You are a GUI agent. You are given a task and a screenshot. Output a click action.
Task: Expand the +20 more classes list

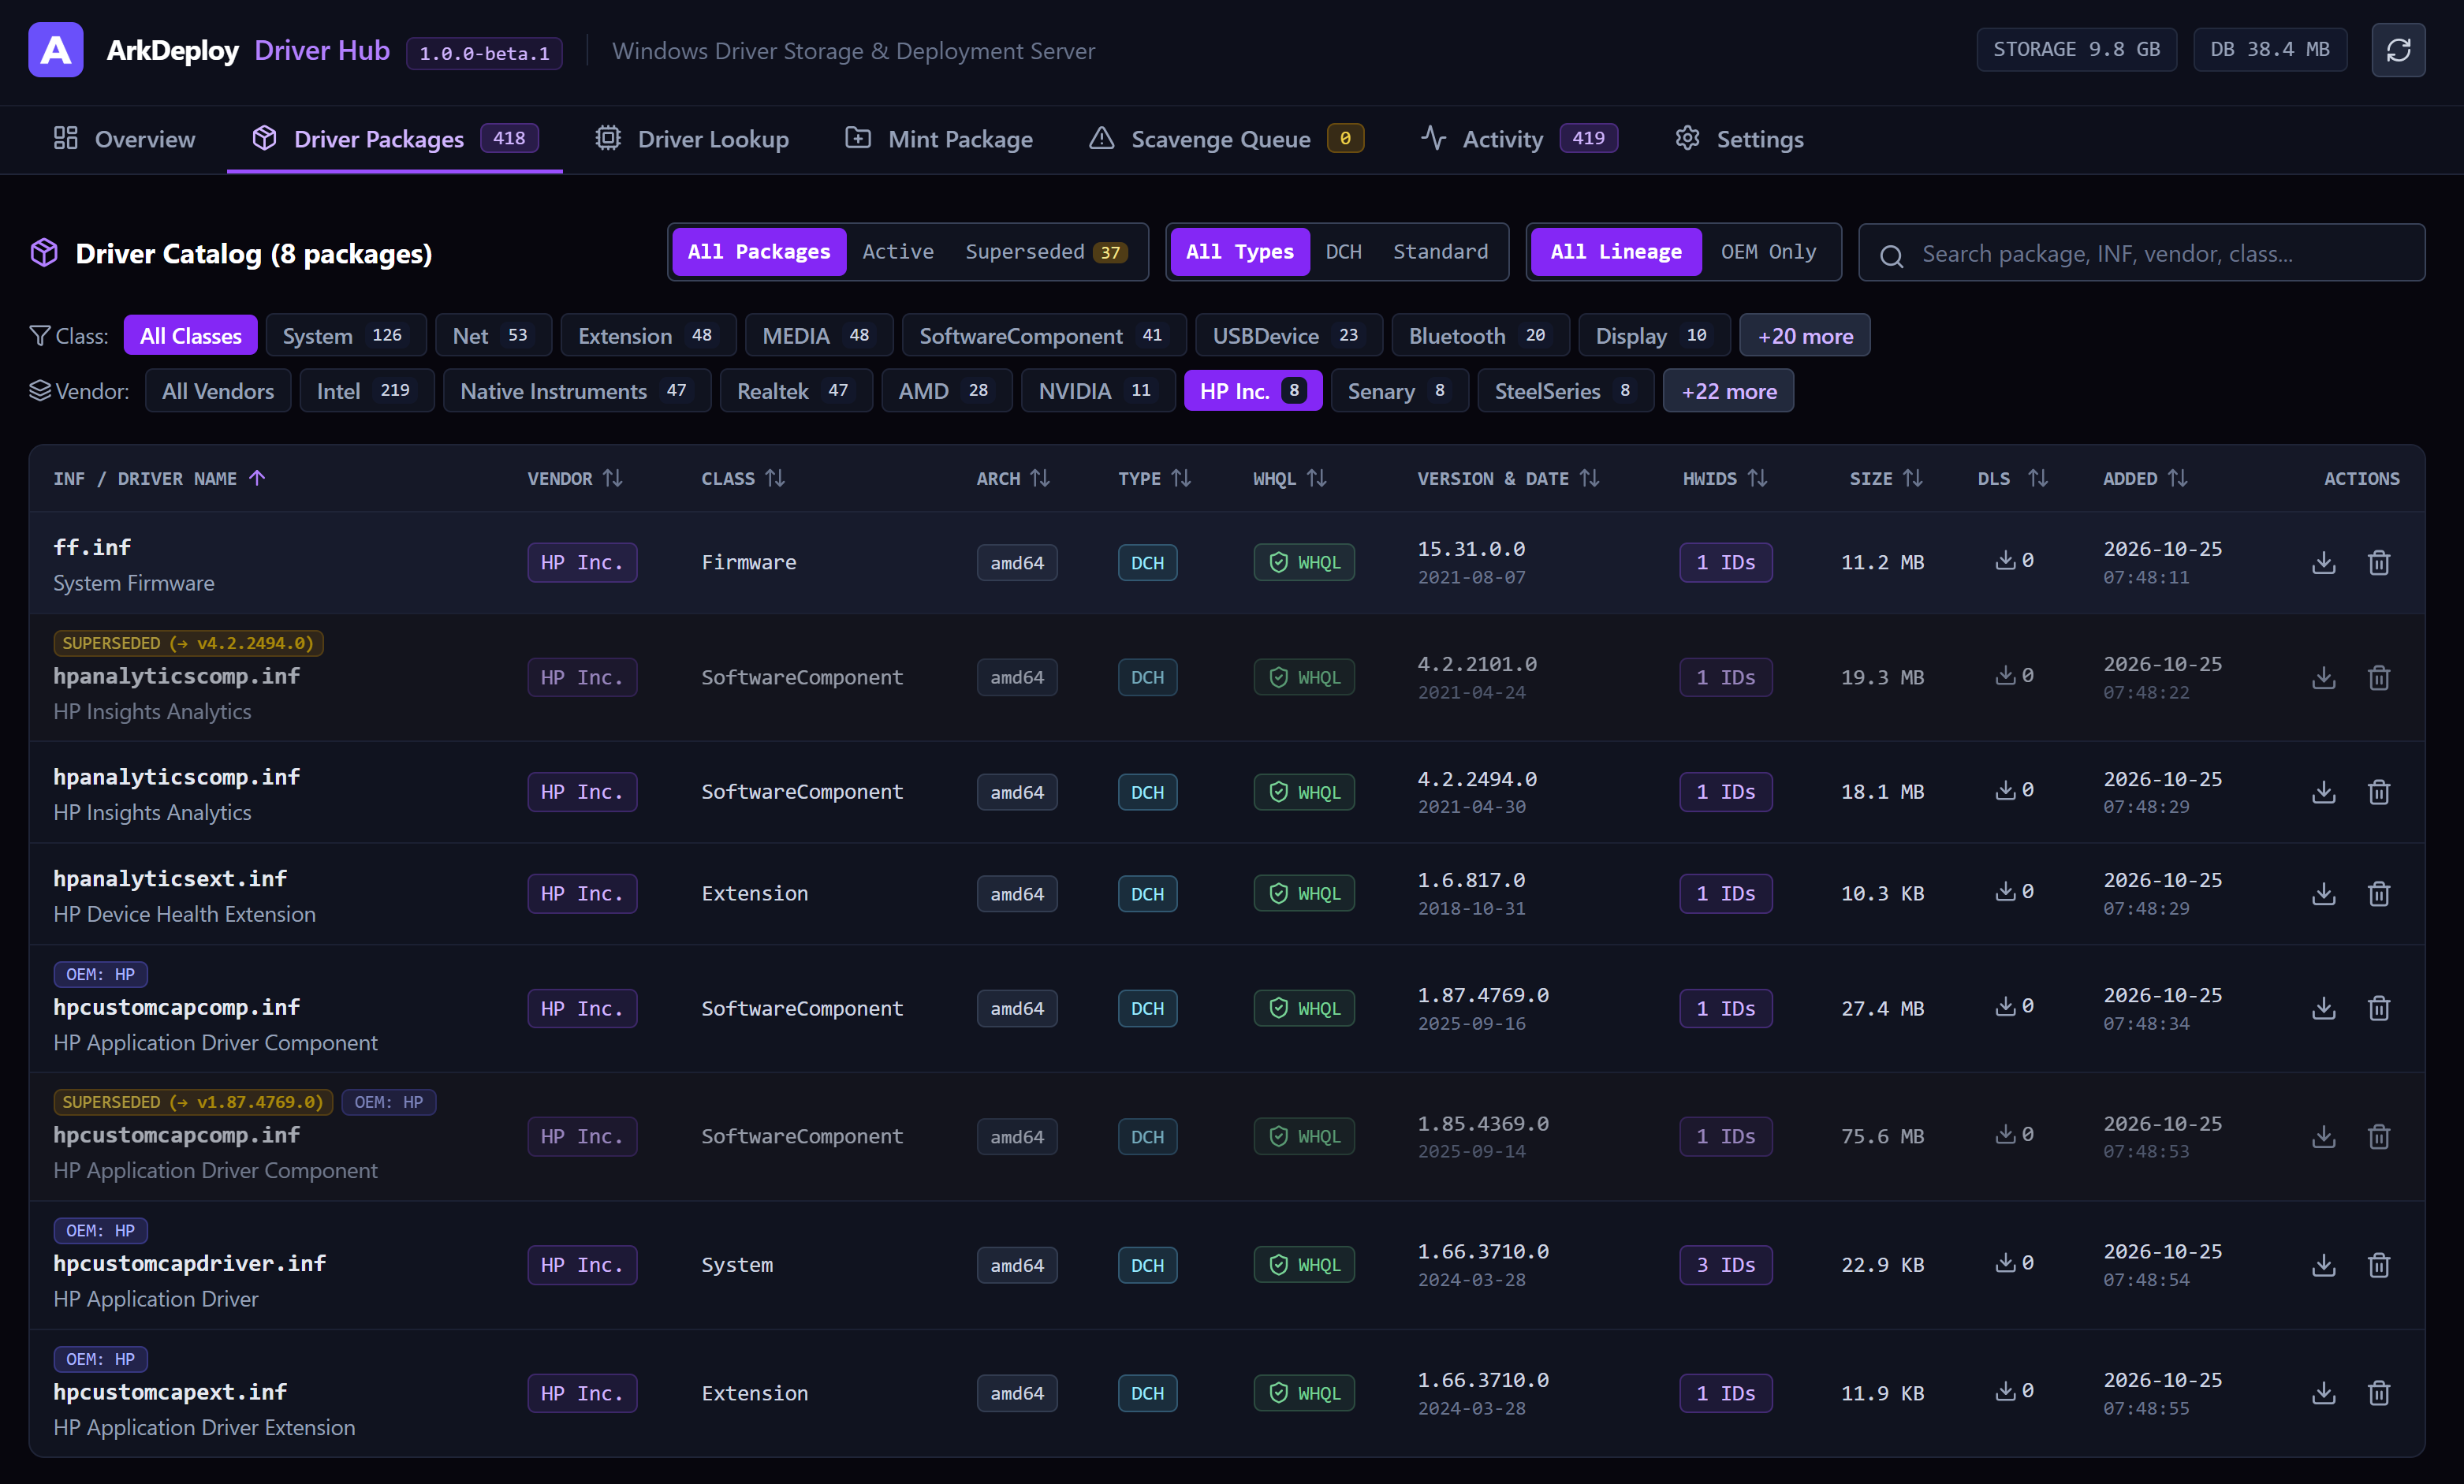tap(1804, 335)
